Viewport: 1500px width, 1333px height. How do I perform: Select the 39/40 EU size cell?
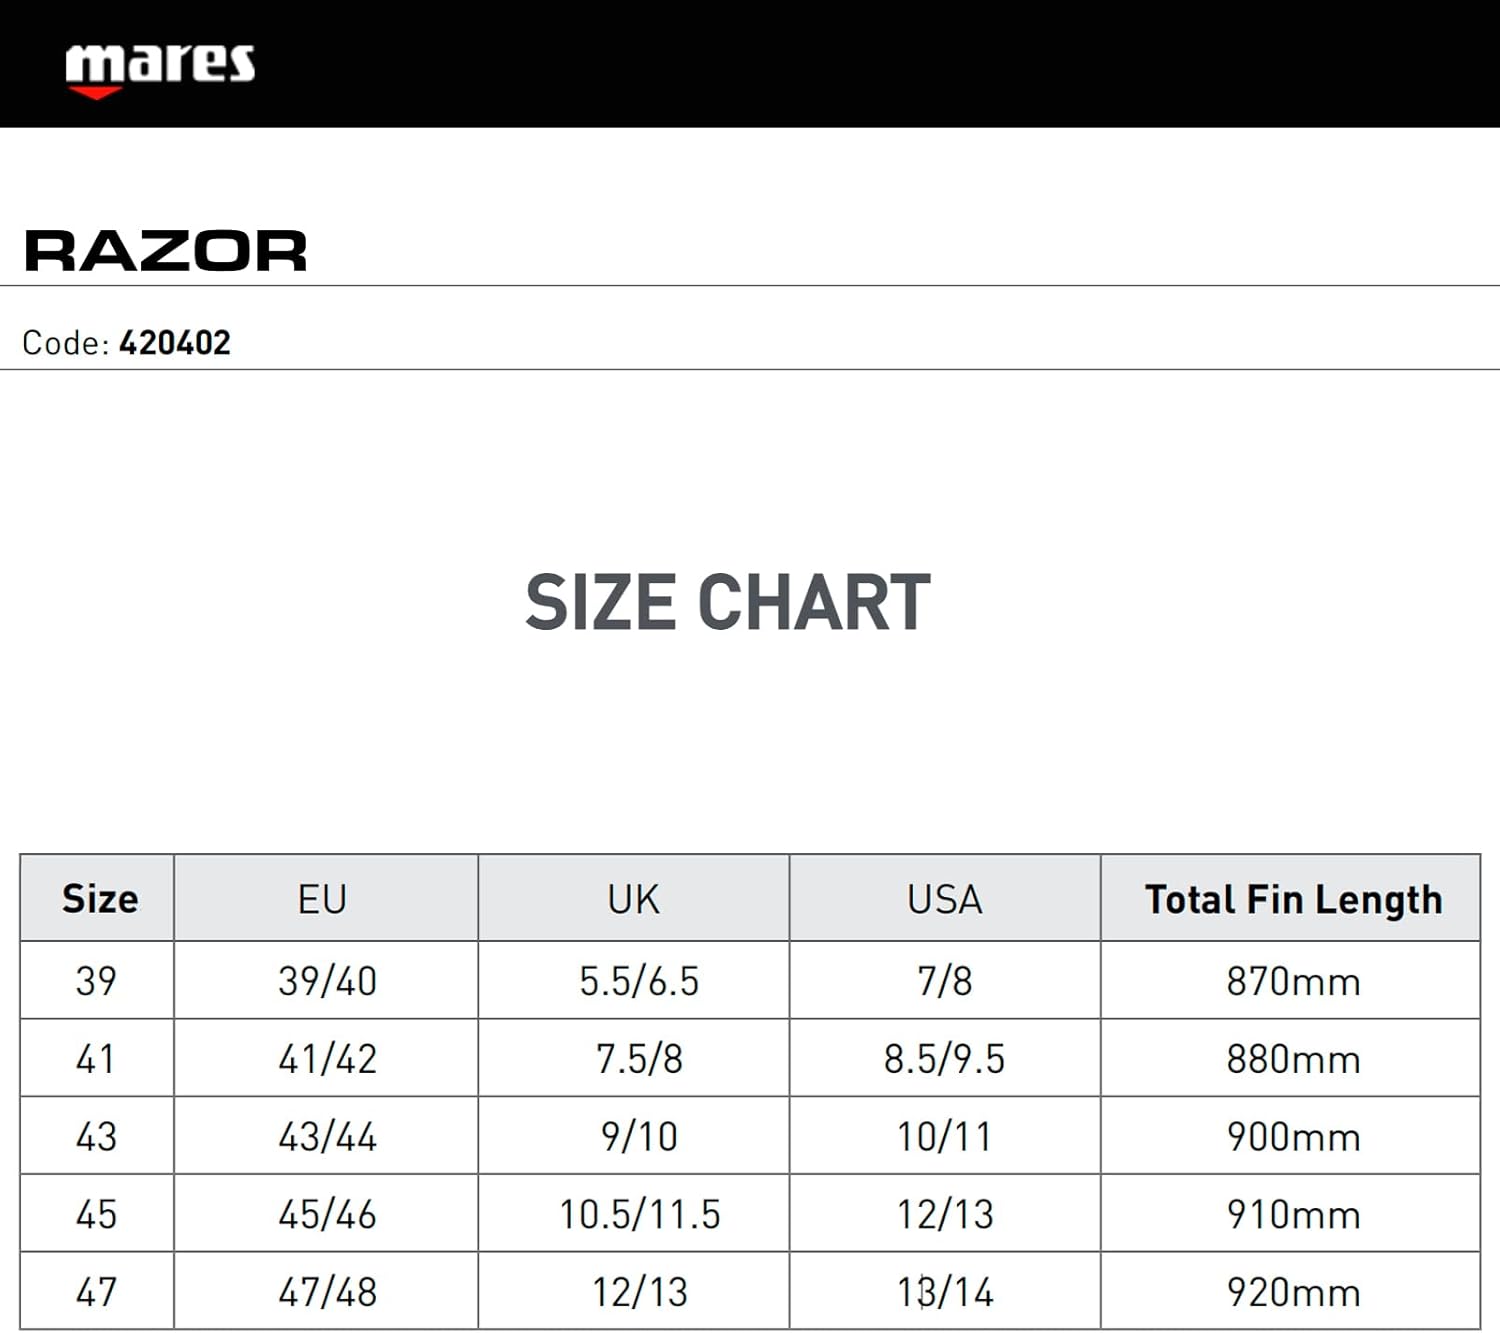point(327,981)
